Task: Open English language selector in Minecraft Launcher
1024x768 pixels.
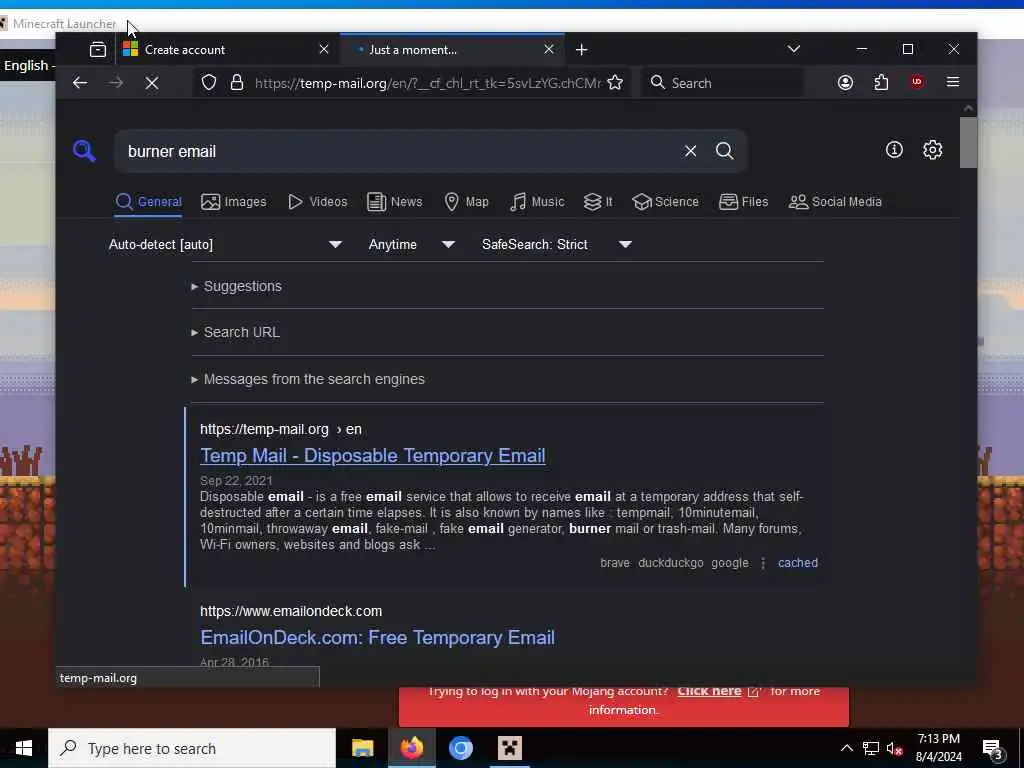Action: [27, 65]
